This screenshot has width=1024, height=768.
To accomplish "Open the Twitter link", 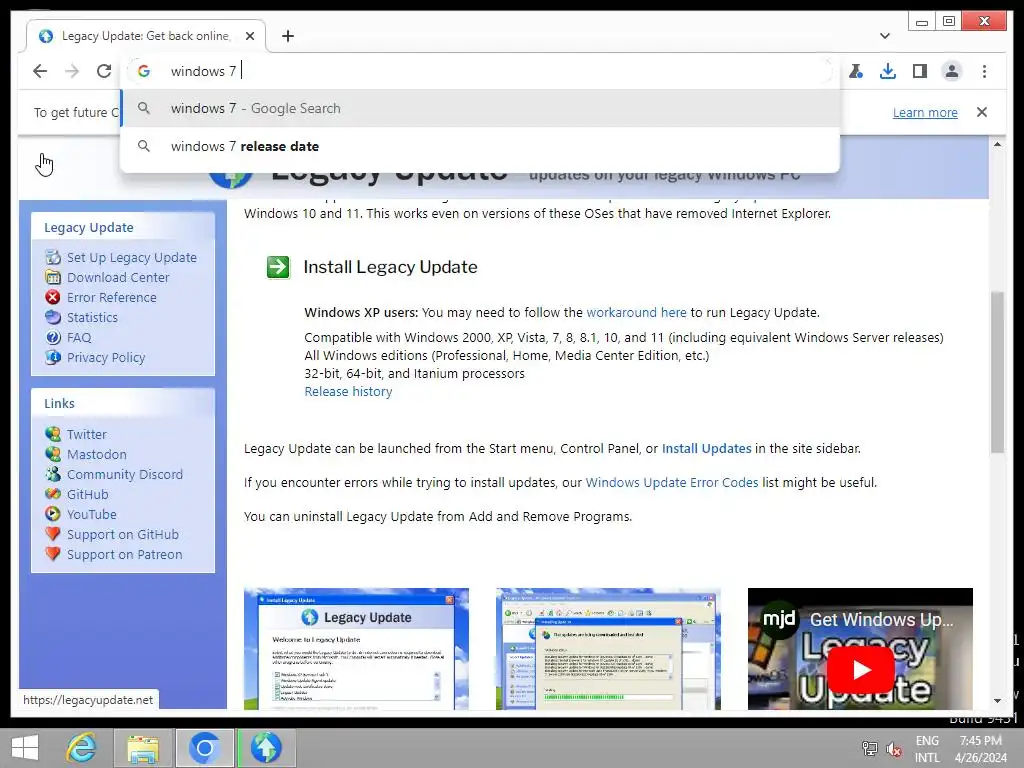I will tap(86, 434).
